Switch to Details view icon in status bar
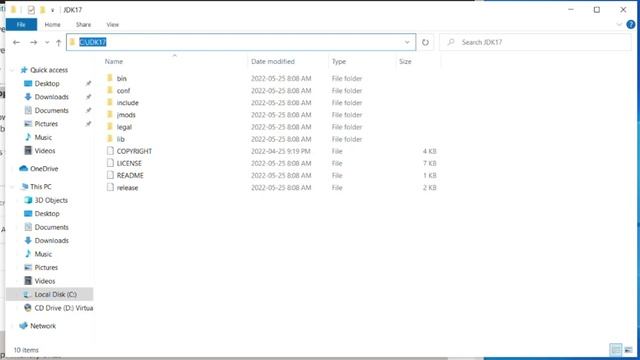This screenshot has height=360, width=640. point(616,349)
